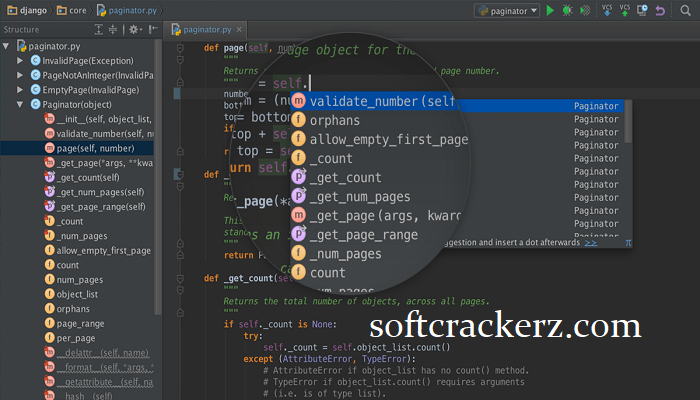Image resolution: width=700 pixels, height=400 pixels.
Task: Click the sort/expand icon in Structure toolbar
Action: 99,29
